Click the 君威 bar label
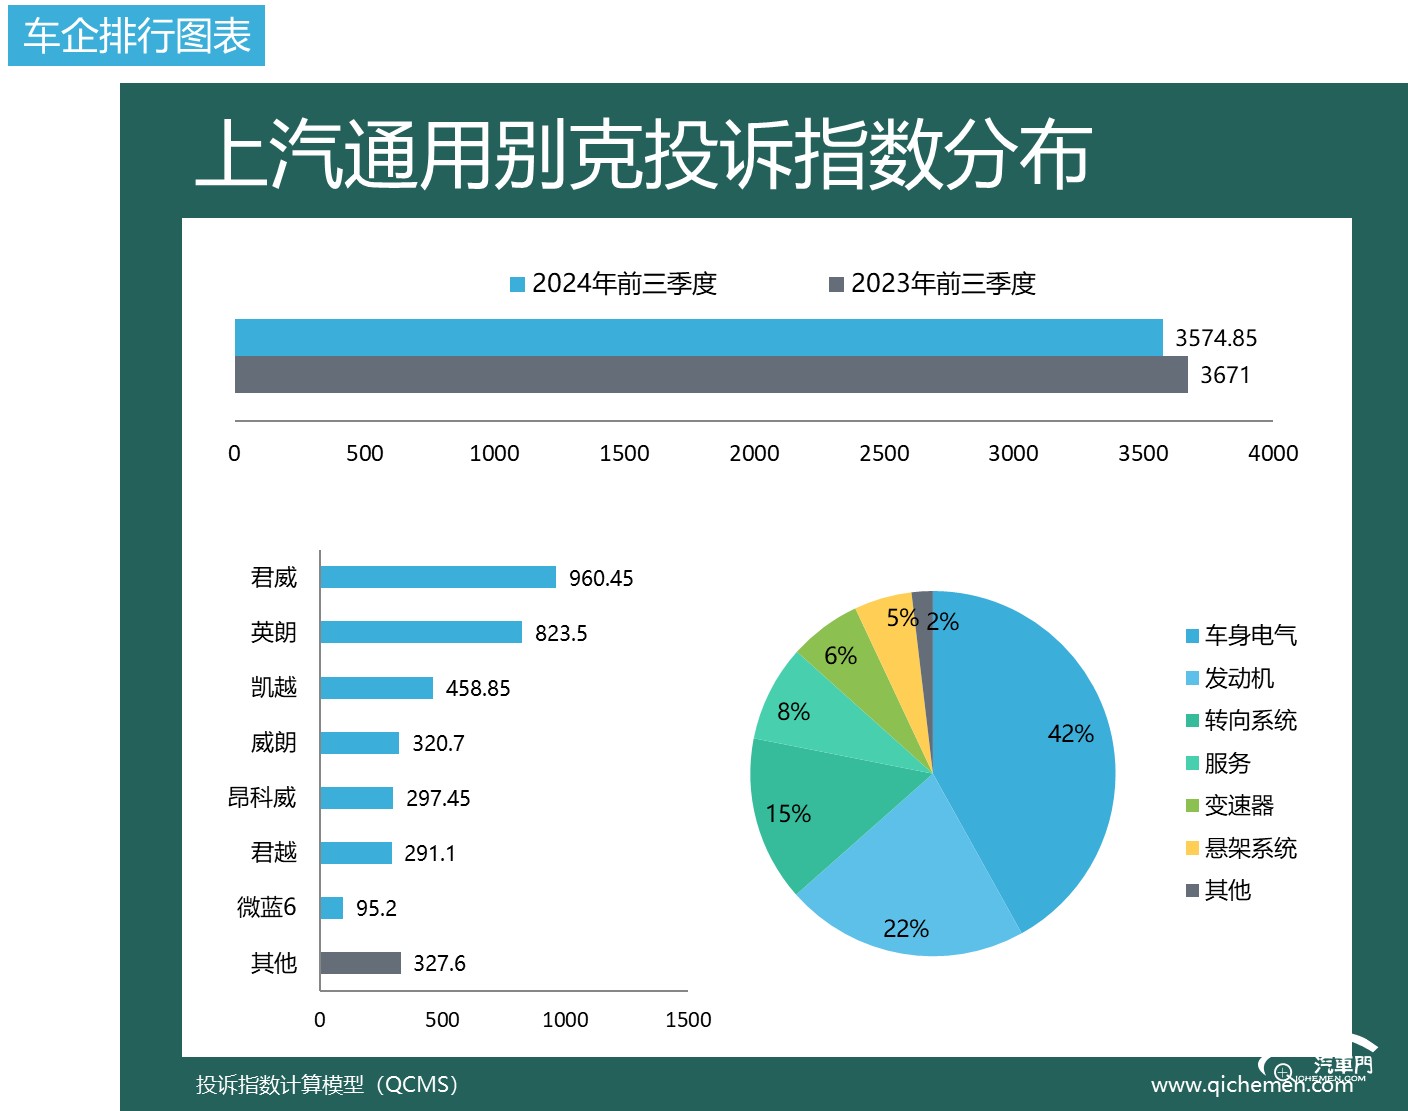The height and width of the screenshot is (1111, 1408). pos(274,577)
